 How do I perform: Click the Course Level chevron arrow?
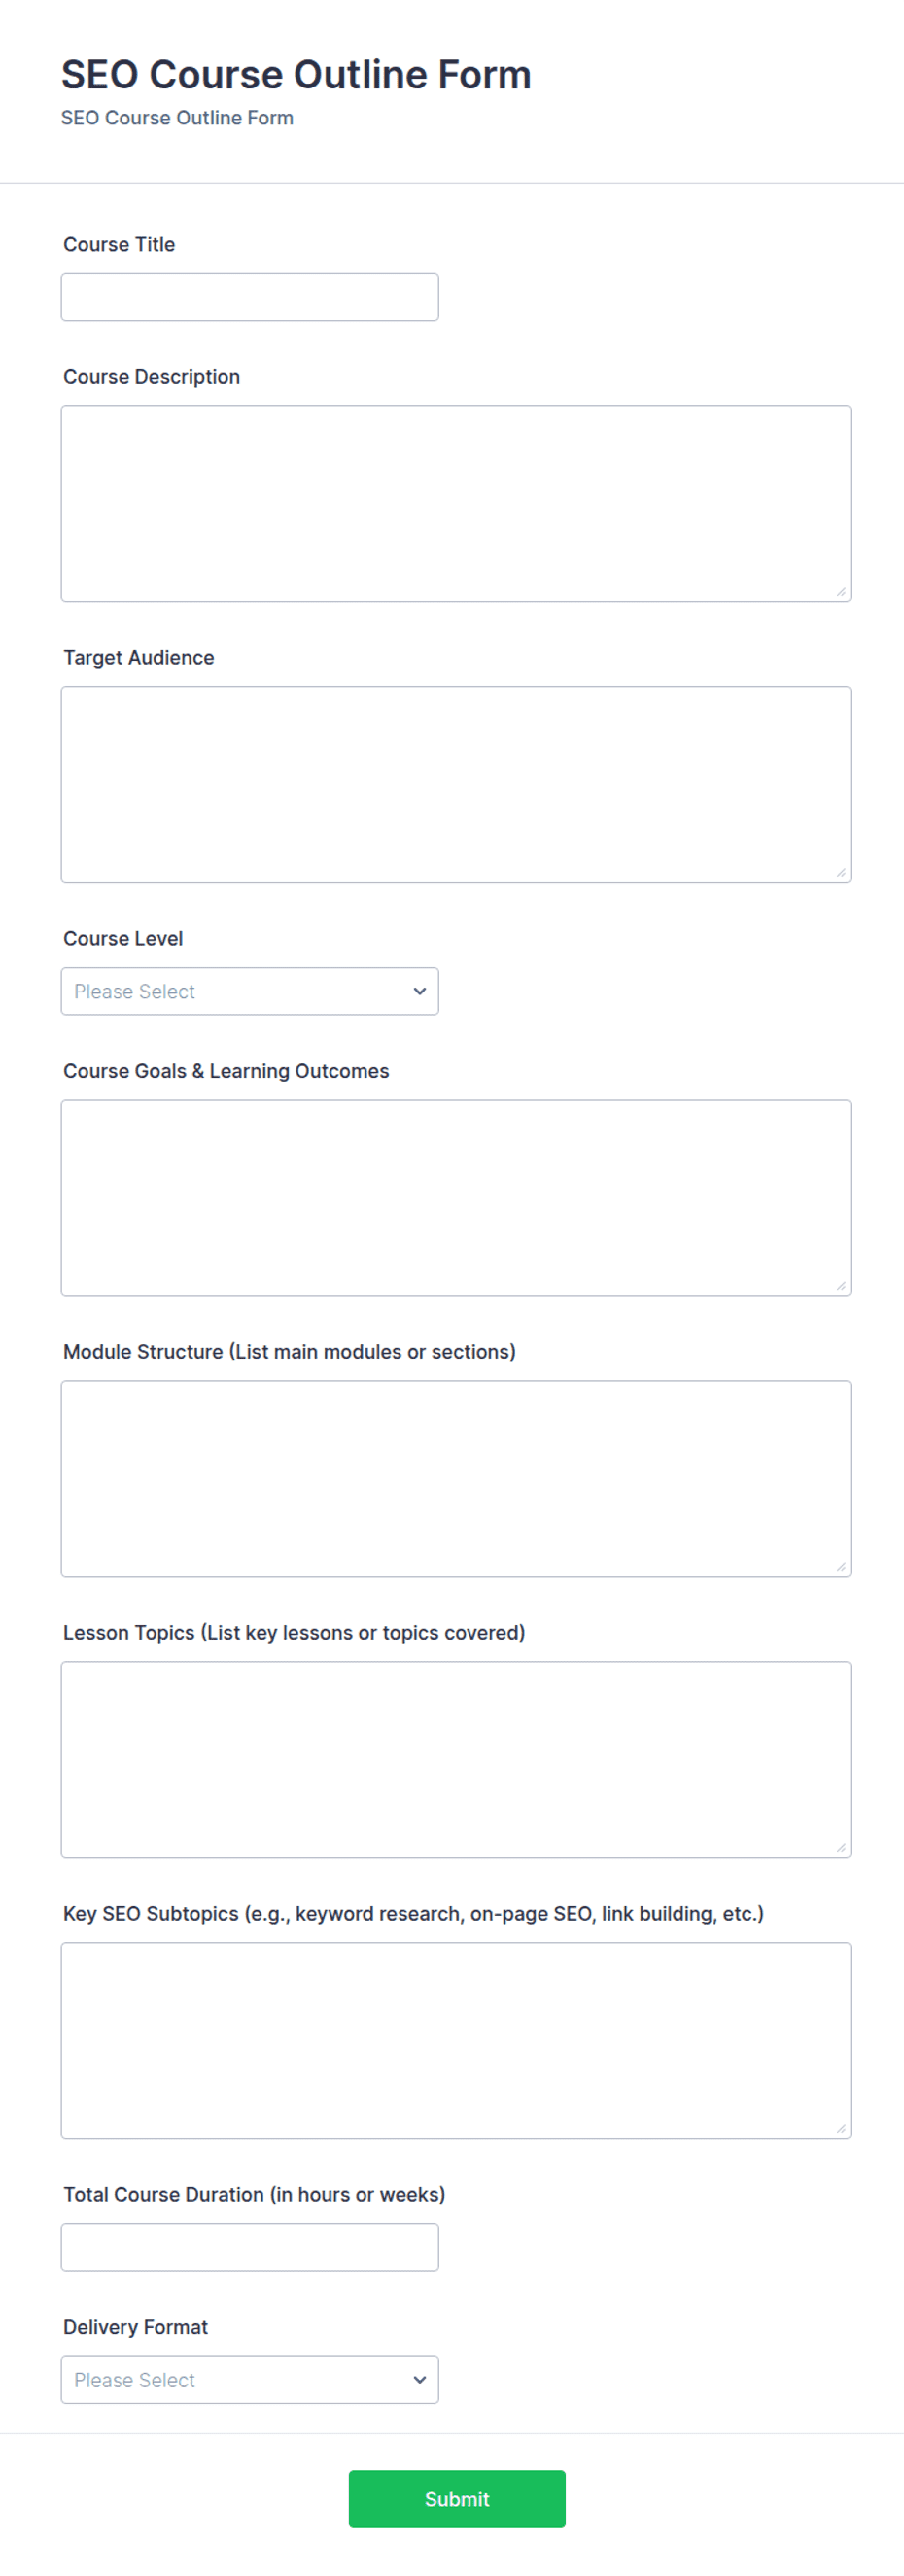[x=420, y=991]
